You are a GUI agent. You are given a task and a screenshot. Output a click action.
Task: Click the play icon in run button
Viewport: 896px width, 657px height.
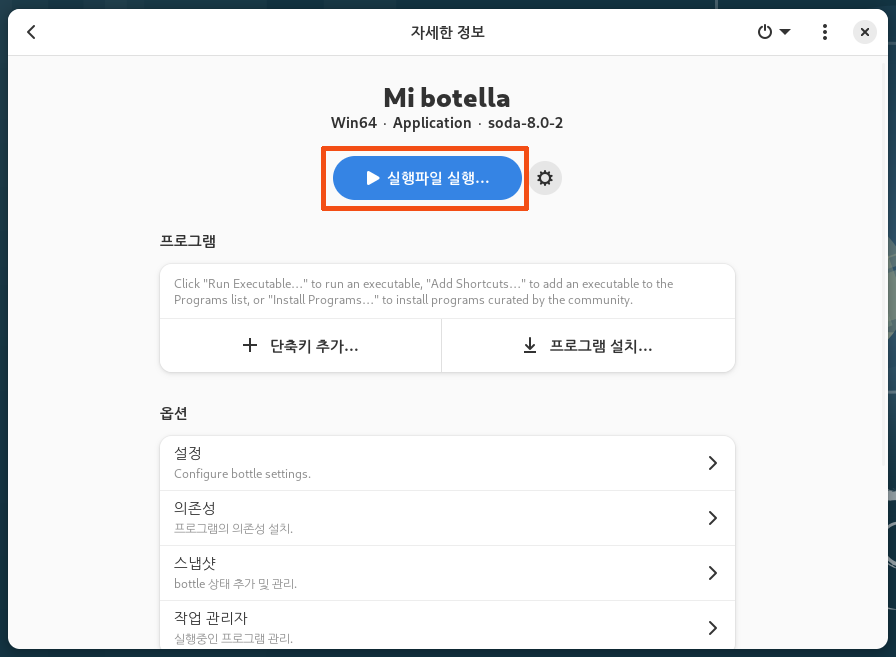[x=373, y=178]
